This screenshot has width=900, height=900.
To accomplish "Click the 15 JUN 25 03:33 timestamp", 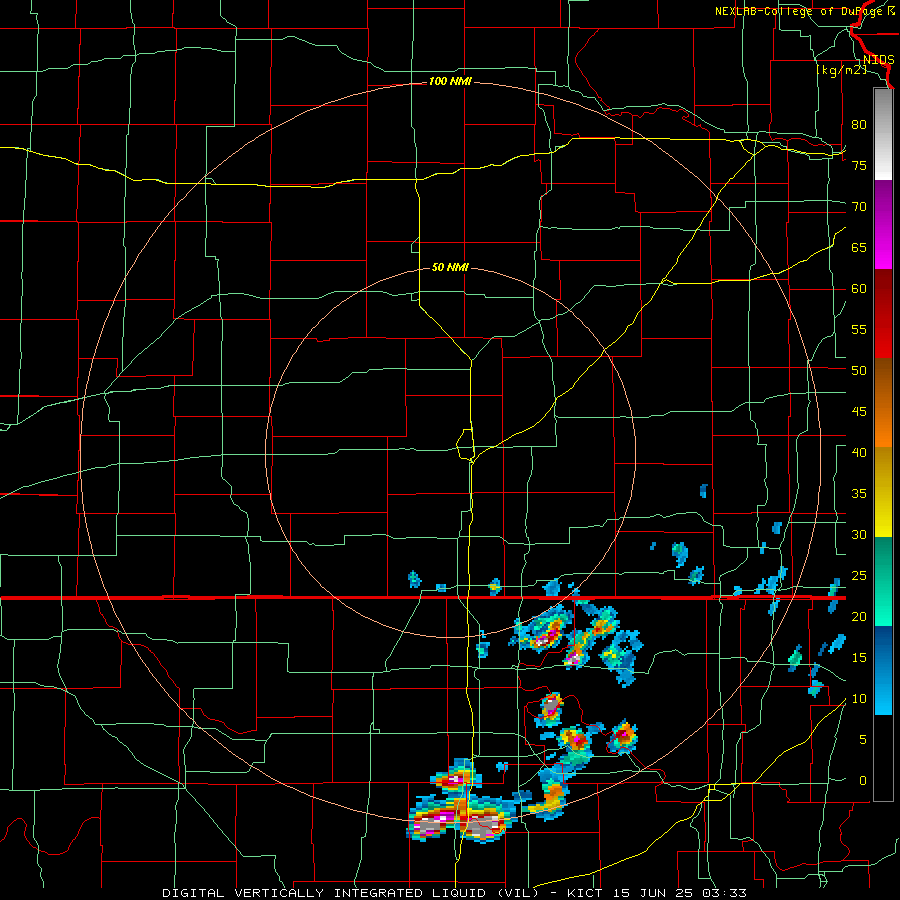I will (x=680, y=893).
